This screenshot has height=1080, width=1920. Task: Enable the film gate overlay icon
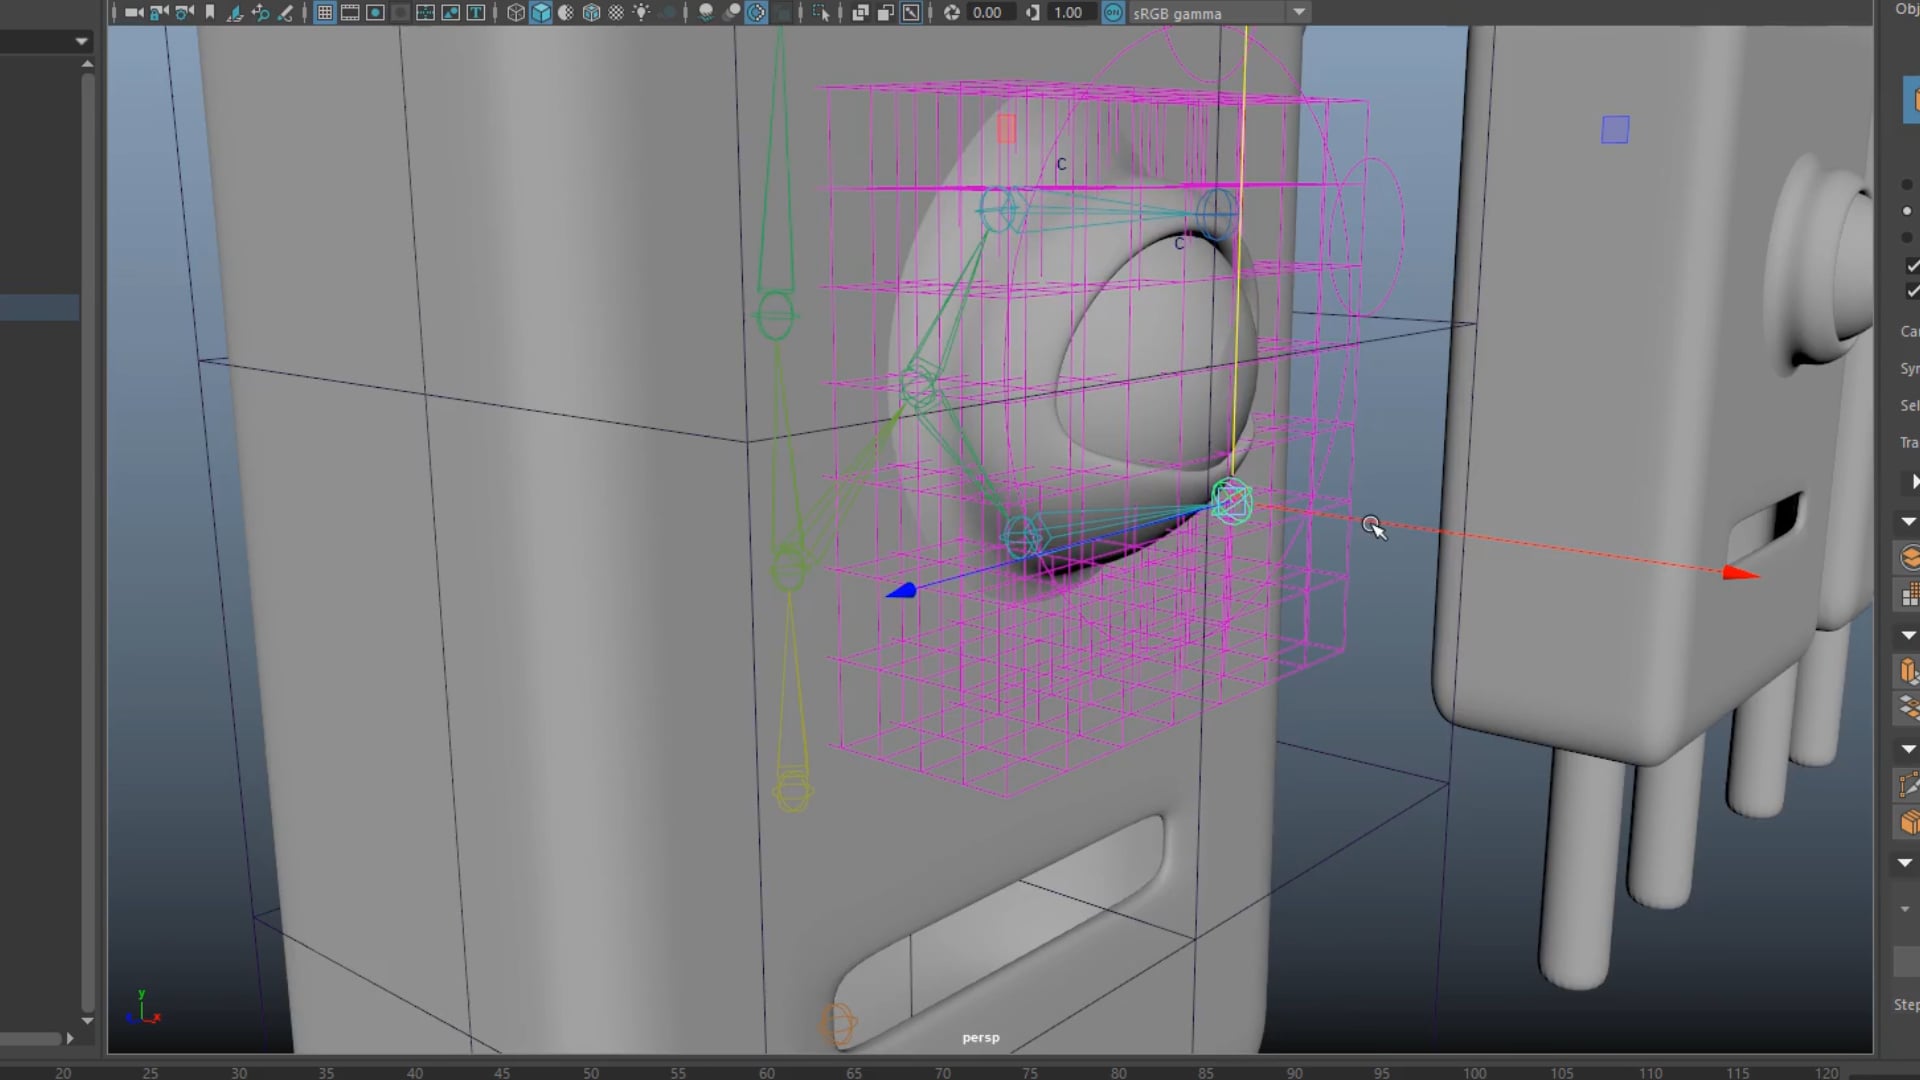[x=350, y=13]
